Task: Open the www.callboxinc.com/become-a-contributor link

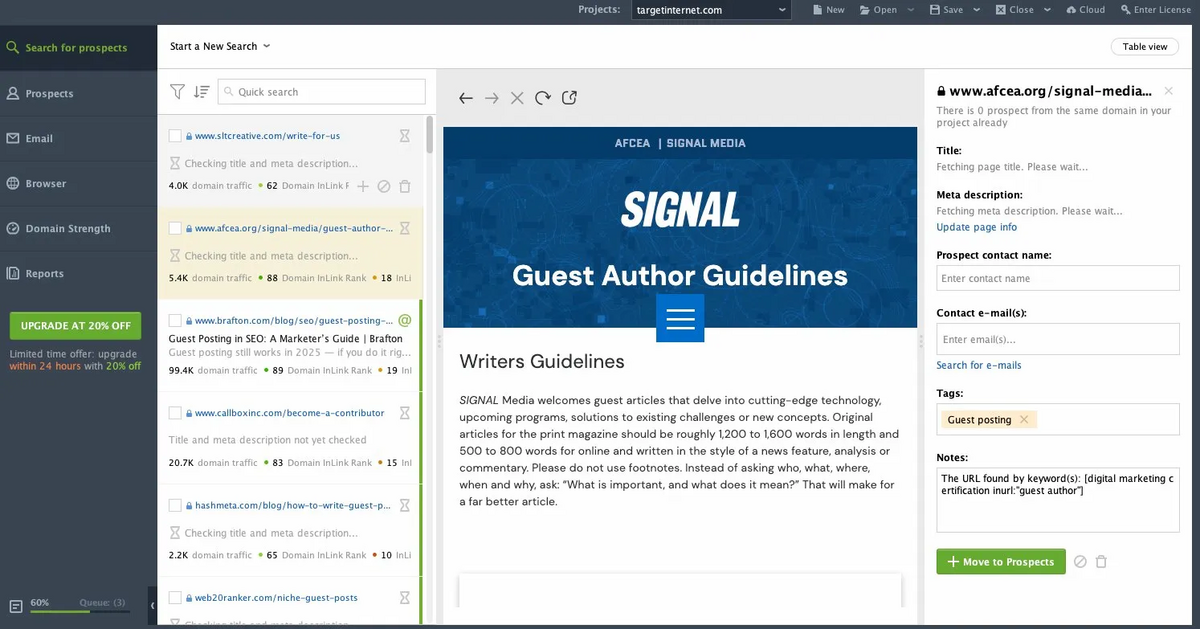Action: click(290, 413)
